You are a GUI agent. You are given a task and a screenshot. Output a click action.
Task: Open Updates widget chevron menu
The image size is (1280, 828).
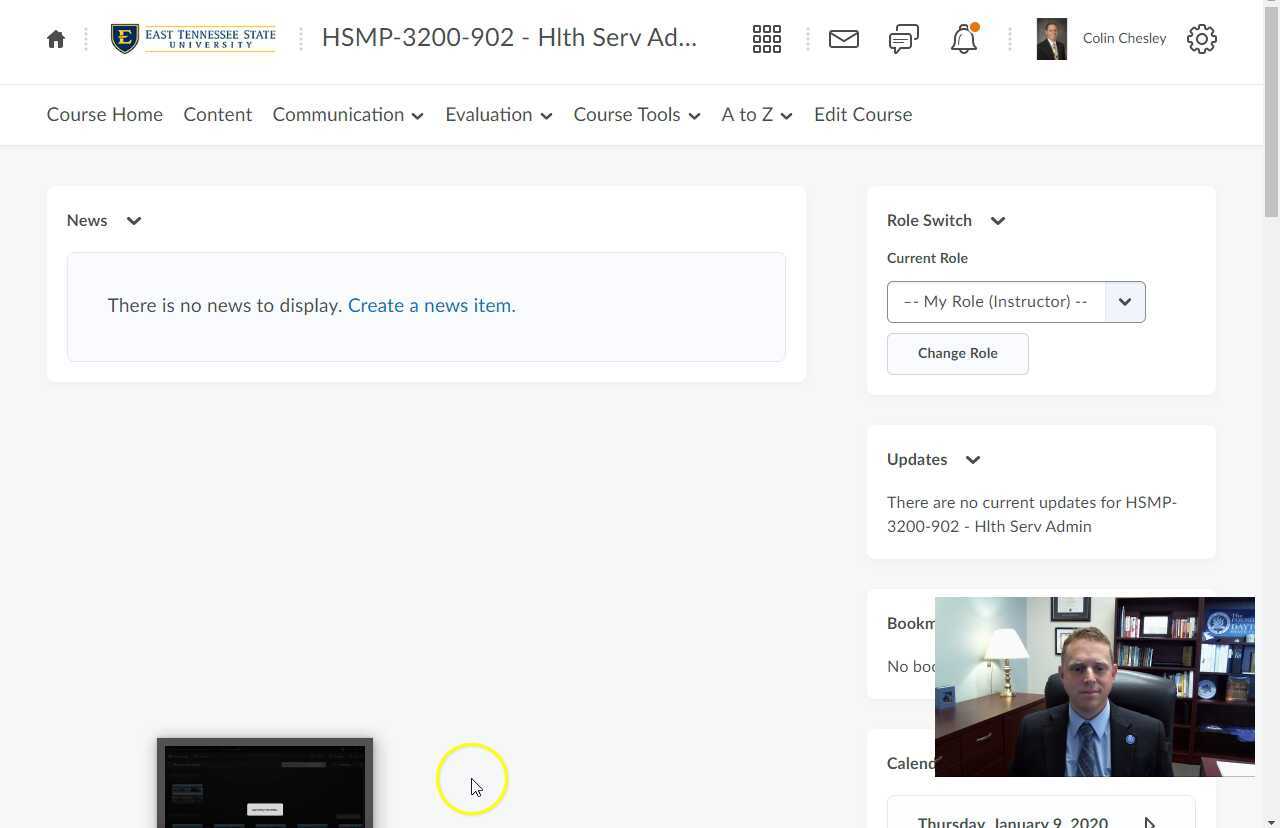(972, 460)
